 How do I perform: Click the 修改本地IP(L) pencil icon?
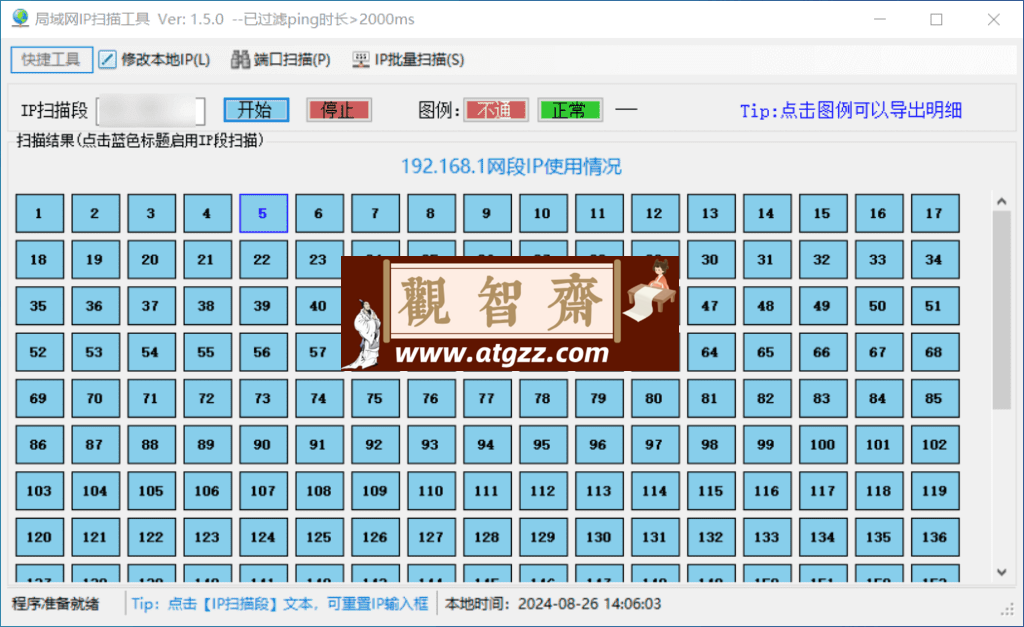coord(107,59)
